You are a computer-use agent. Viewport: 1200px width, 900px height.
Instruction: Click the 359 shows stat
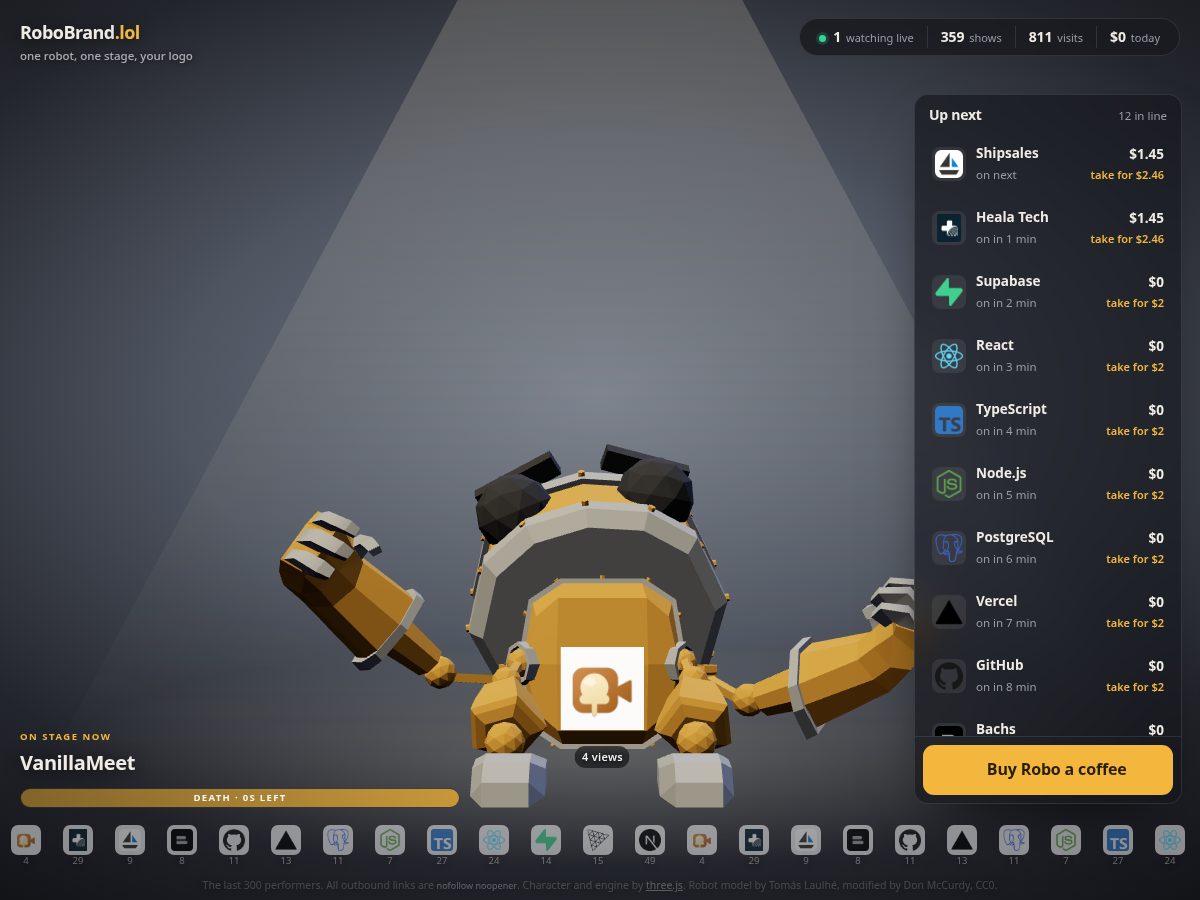point(971,38)
